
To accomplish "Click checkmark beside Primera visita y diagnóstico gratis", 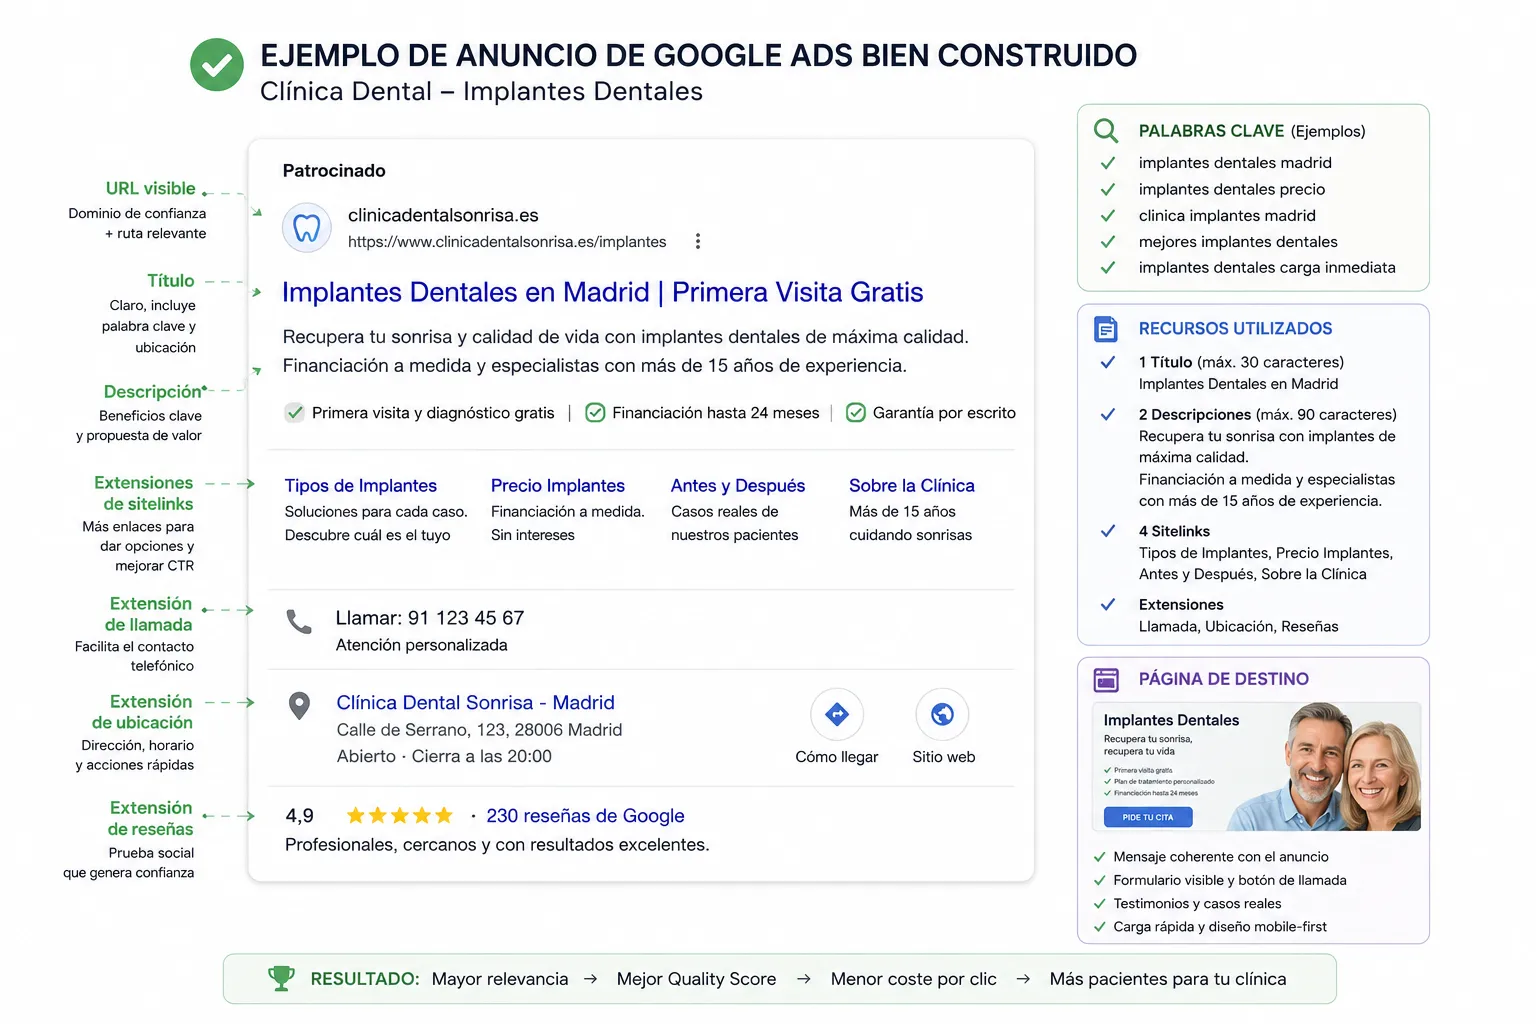I will [295, 412].
